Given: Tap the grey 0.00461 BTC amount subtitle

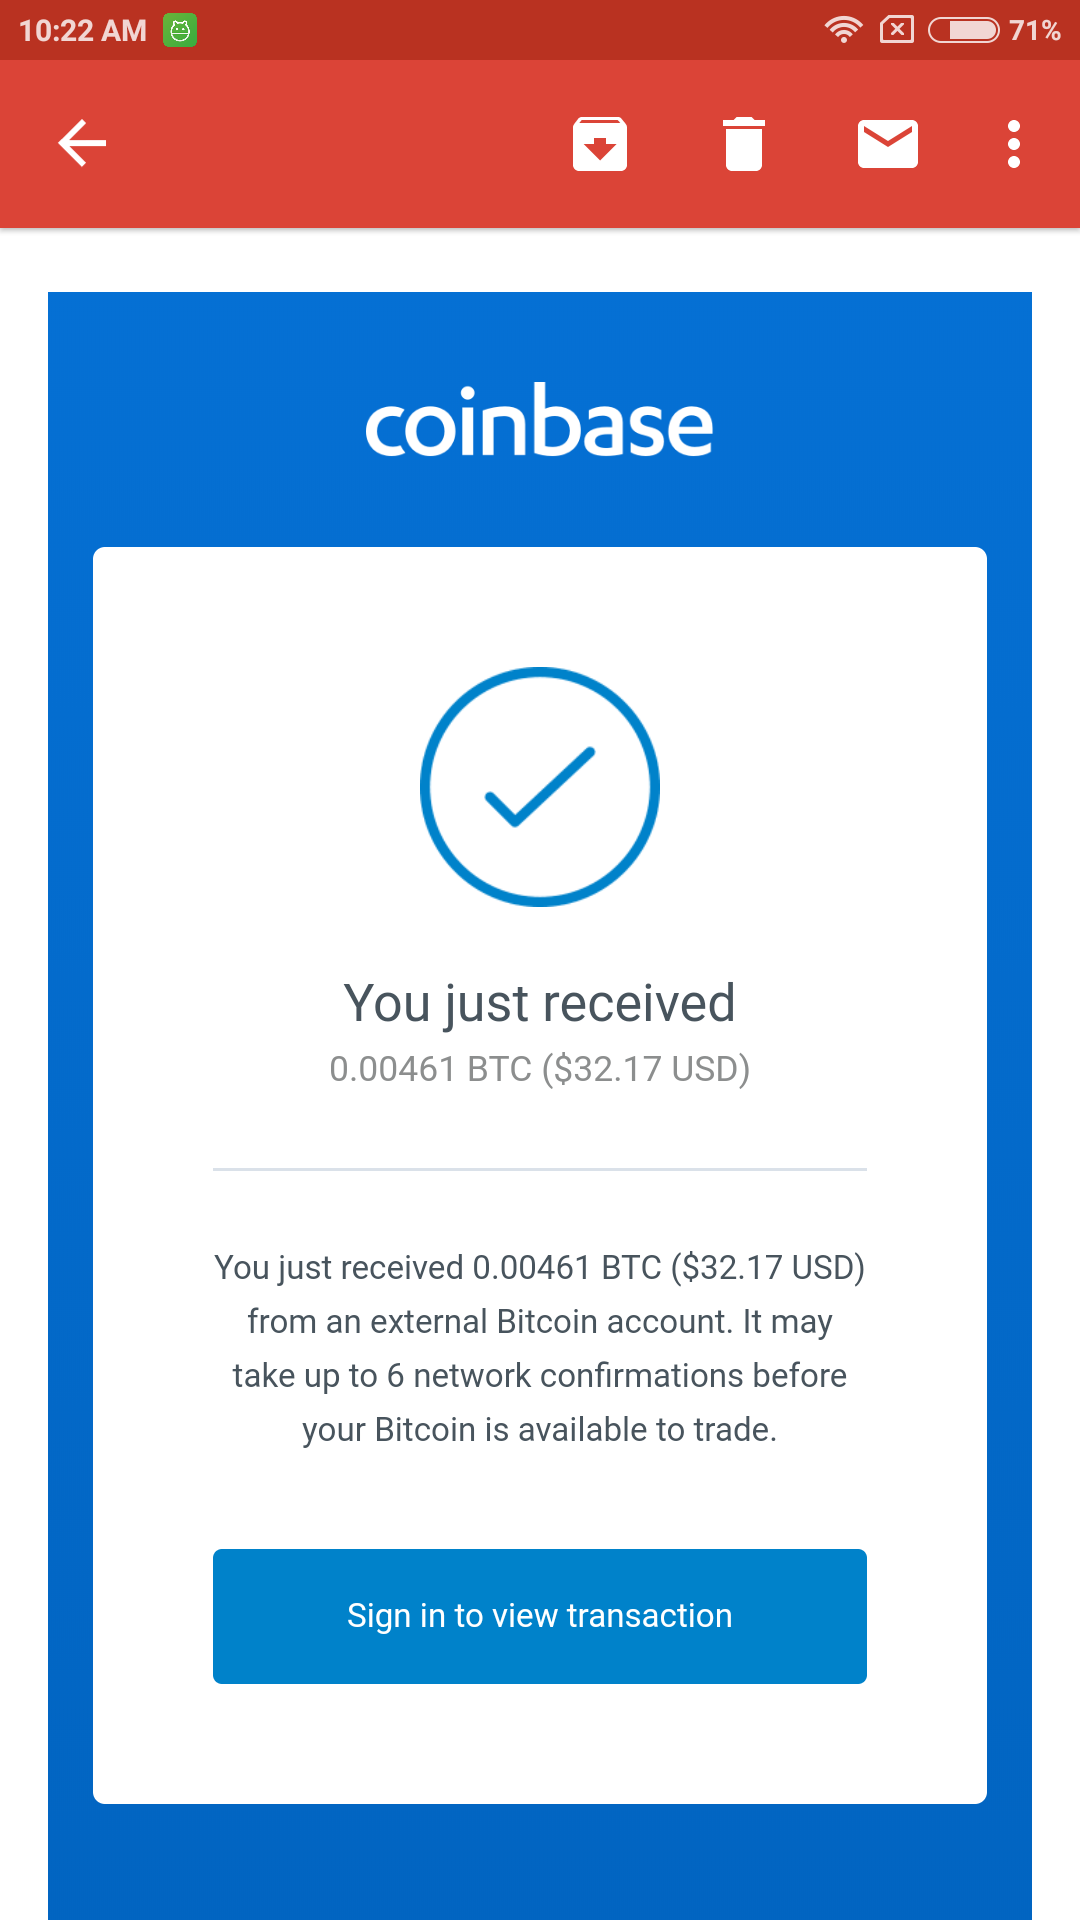Looking at the screenshot, I should point(540,1069).
